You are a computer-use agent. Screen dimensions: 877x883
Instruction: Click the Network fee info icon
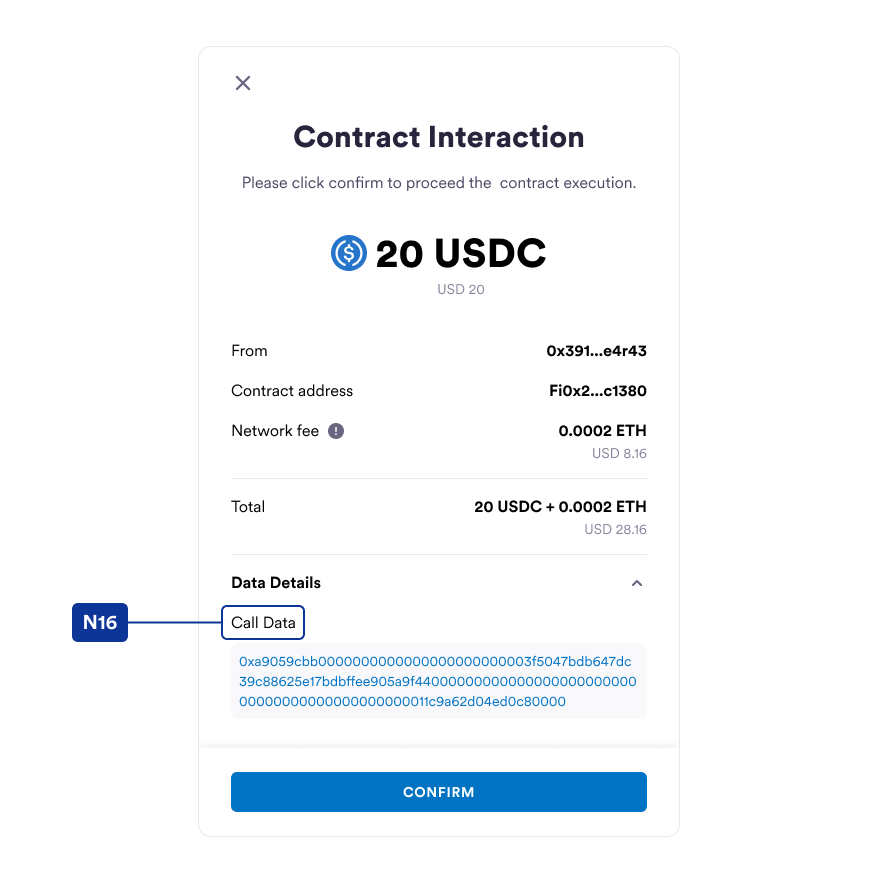tap(336, 431)
